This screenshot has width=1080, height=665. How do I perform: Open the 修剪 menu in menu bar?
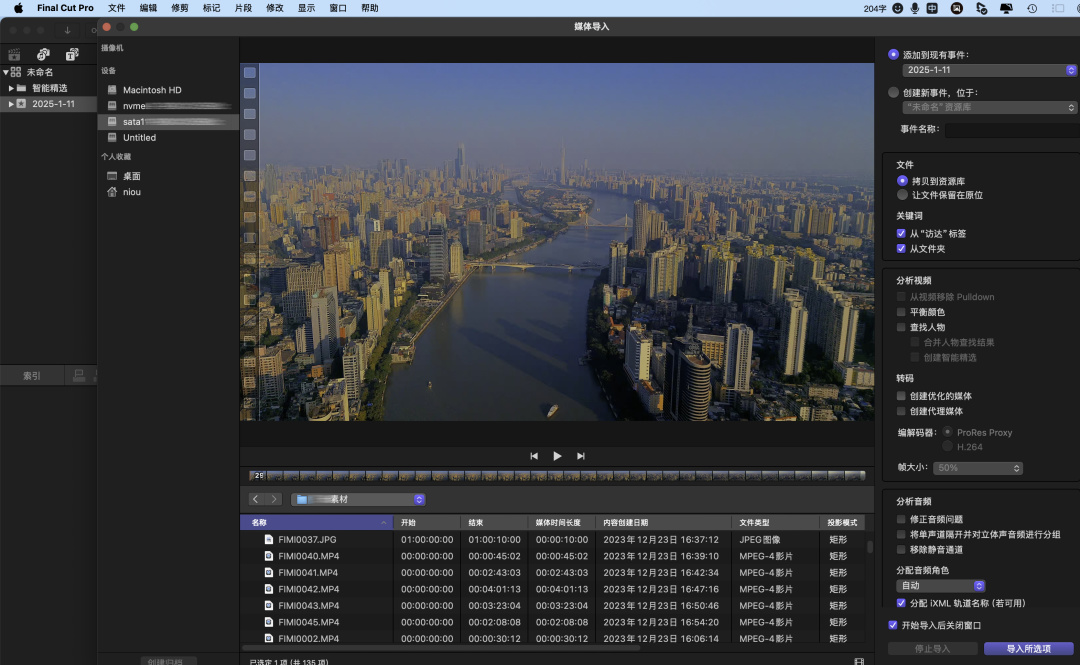pos(179,8)
